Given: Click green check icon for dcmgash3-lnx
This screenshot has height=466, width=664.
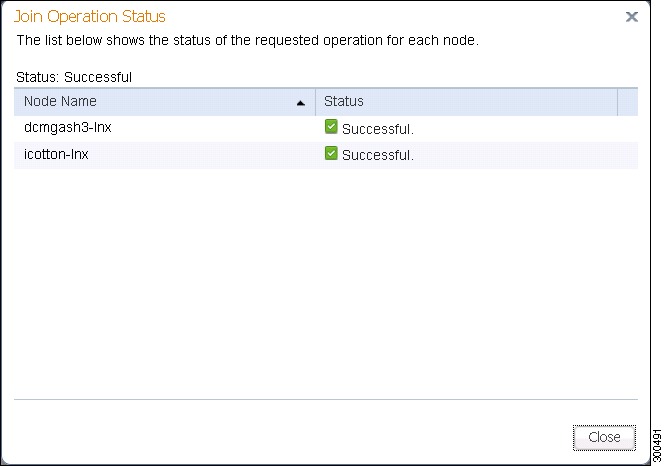Looking at the screenshot, I should coord(331,127).
